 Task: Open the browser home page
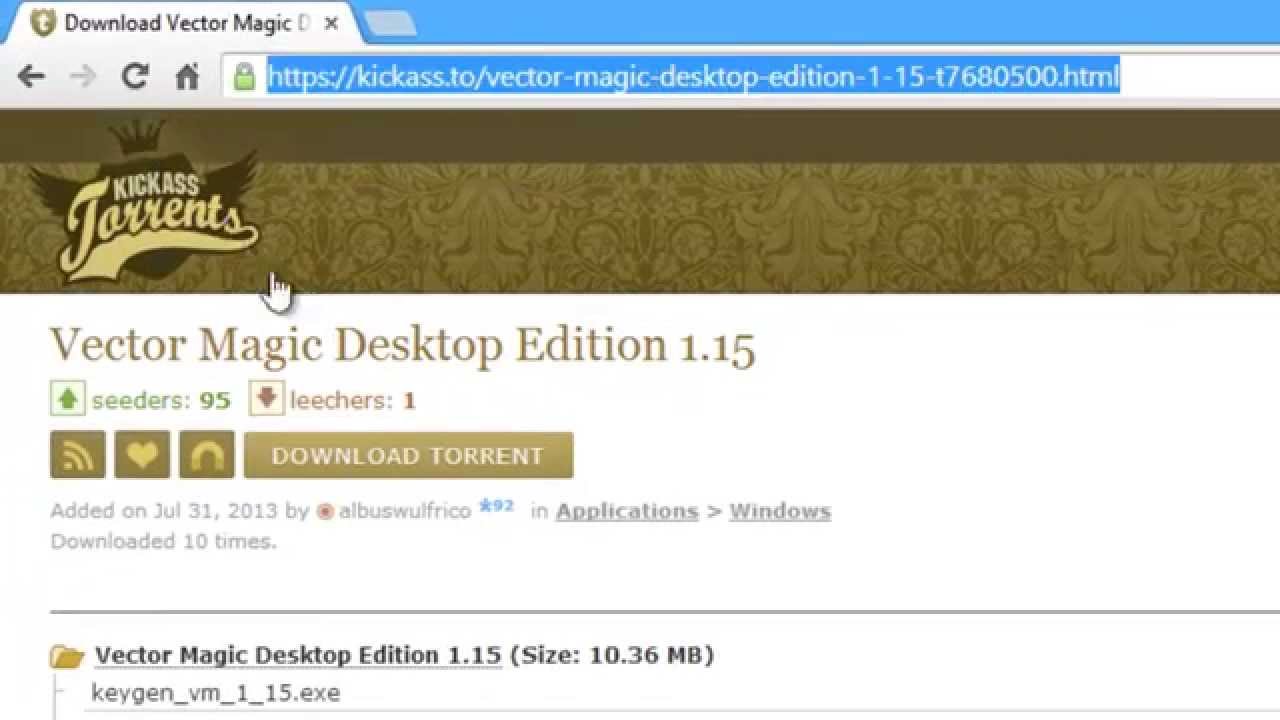tap(188, 75)
